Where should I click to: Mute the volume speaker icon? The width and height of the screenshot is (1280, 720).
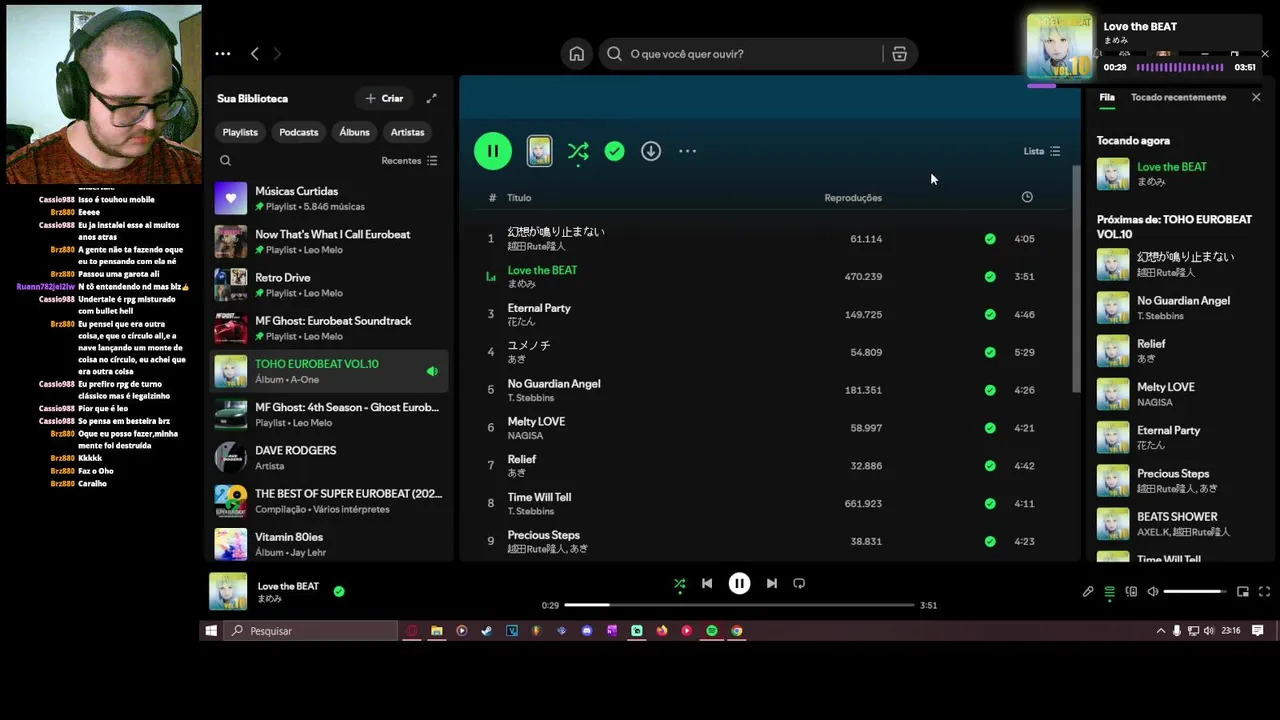[1153, 592]
